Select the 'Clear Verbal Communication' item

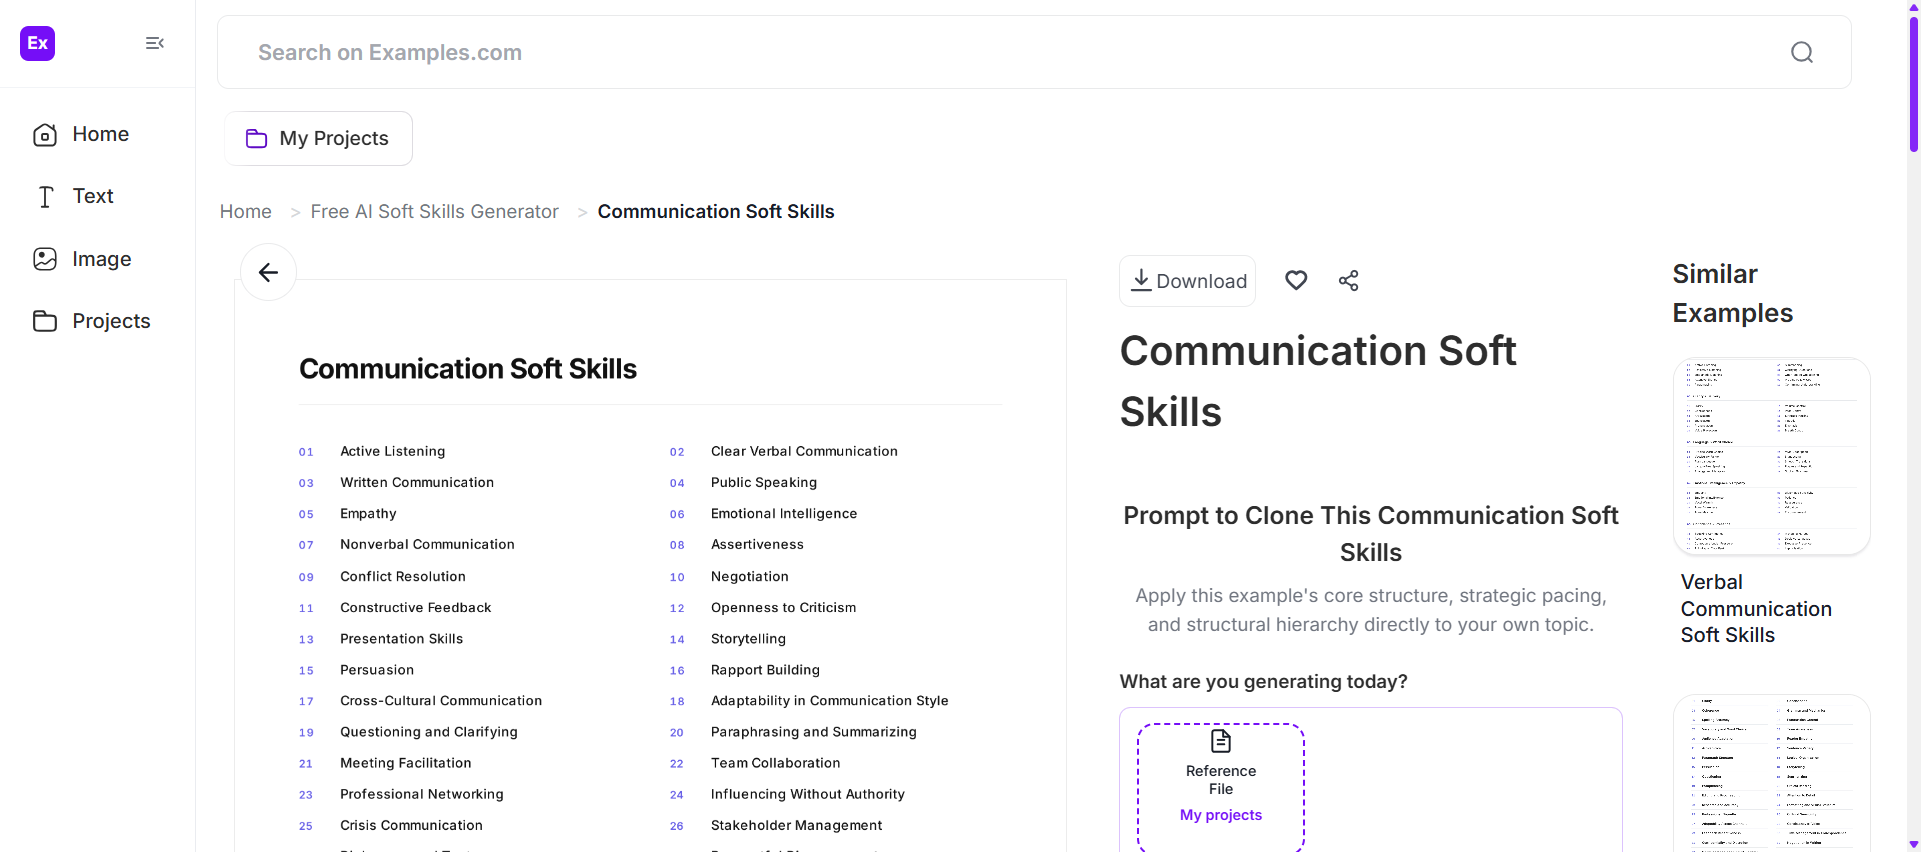tap(804, 451)
